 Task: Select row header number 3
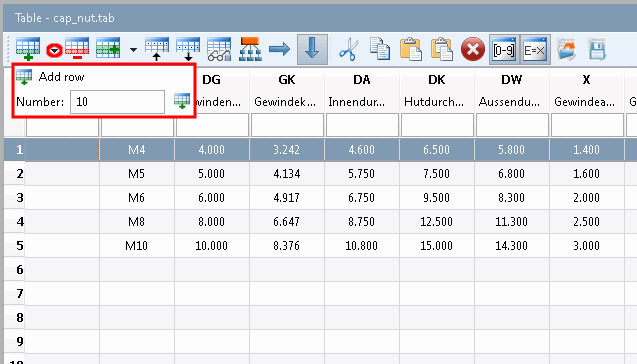click(15, 198)
